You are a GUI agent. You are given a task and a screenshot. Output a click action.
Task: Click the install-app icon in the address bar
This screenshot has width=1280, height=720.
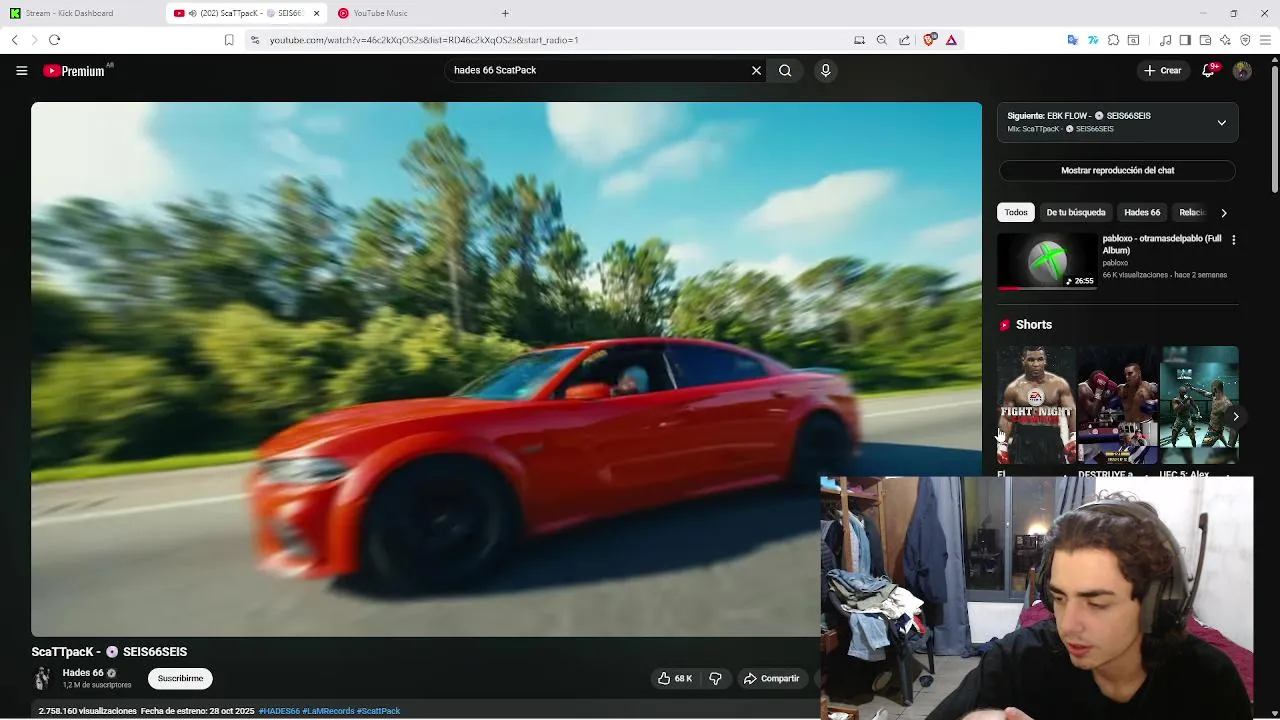859,40
